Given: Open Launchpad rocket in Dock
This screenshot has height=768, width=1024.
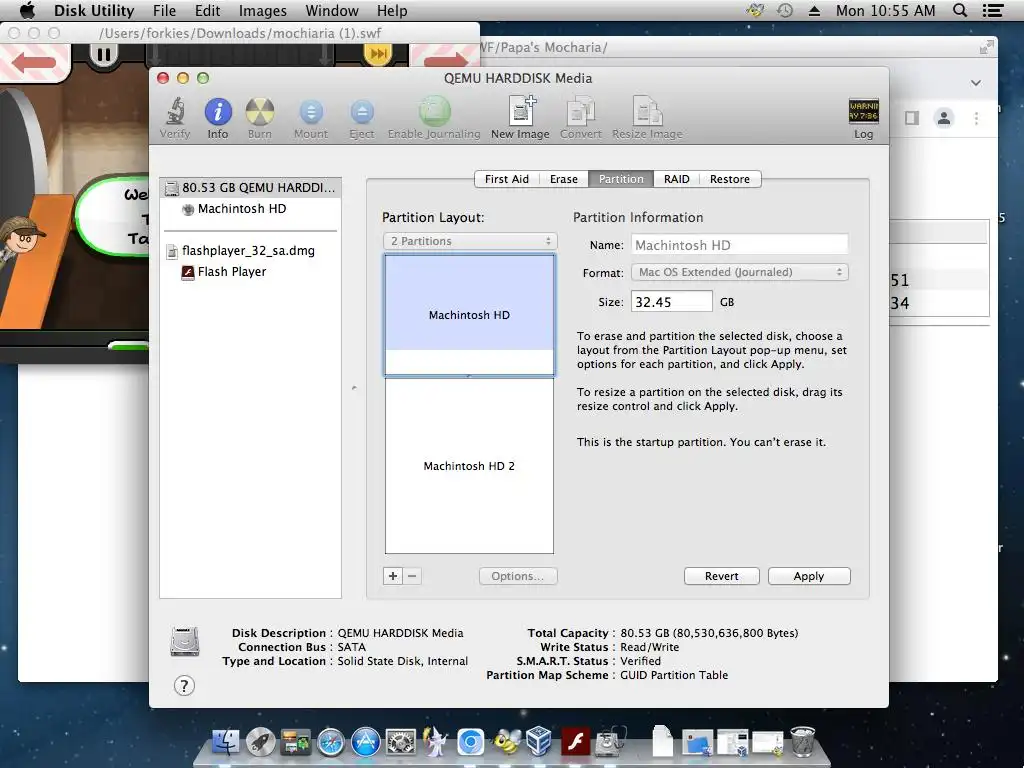Looking at the screenshot, I should click(x=260, y=743).
